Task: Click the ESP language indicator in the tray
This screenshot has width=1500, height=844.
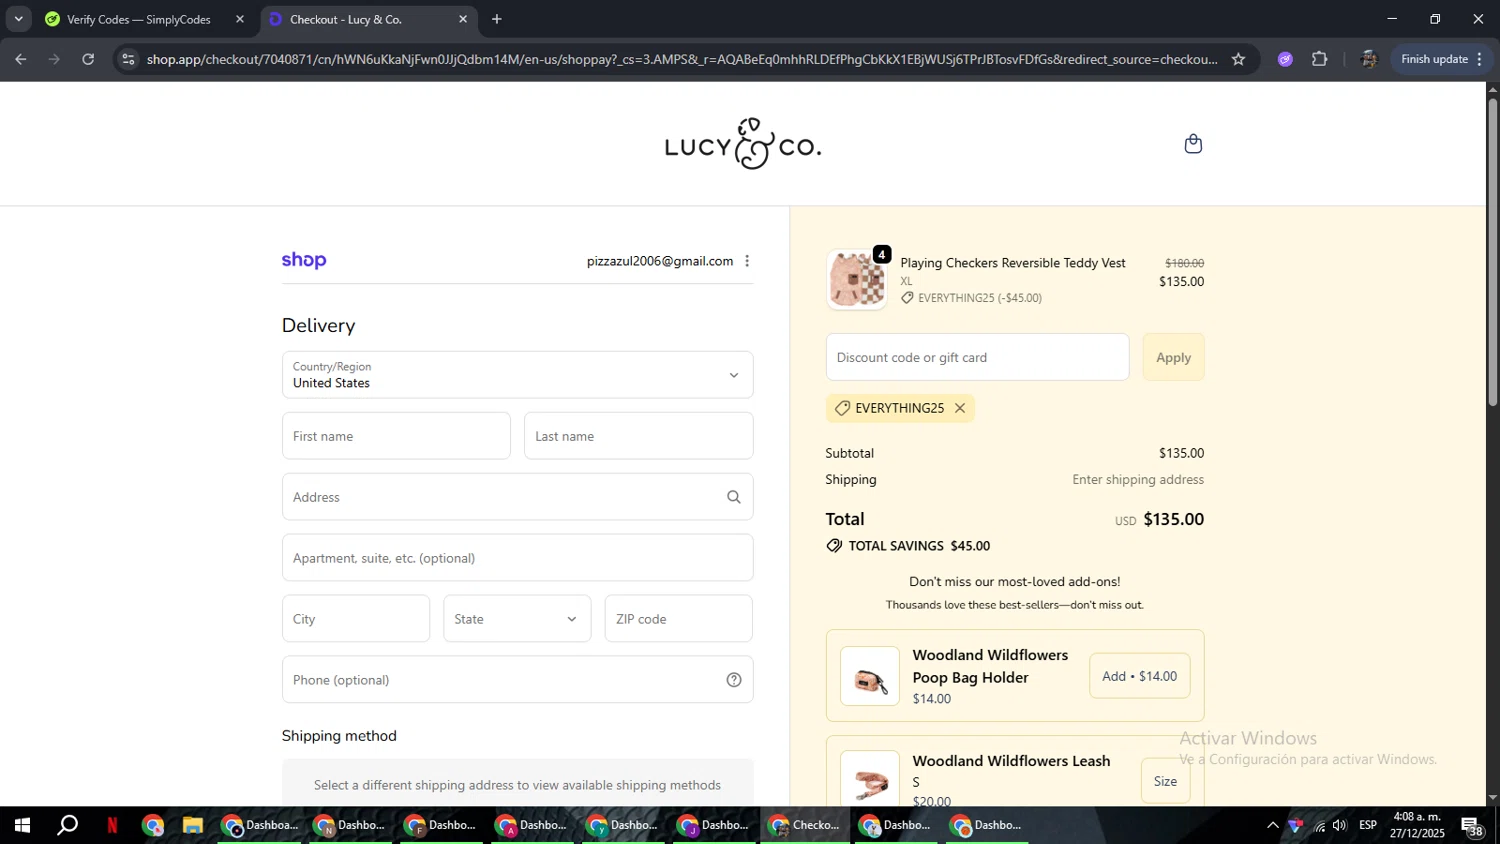Action: (x=1368, y=825)
